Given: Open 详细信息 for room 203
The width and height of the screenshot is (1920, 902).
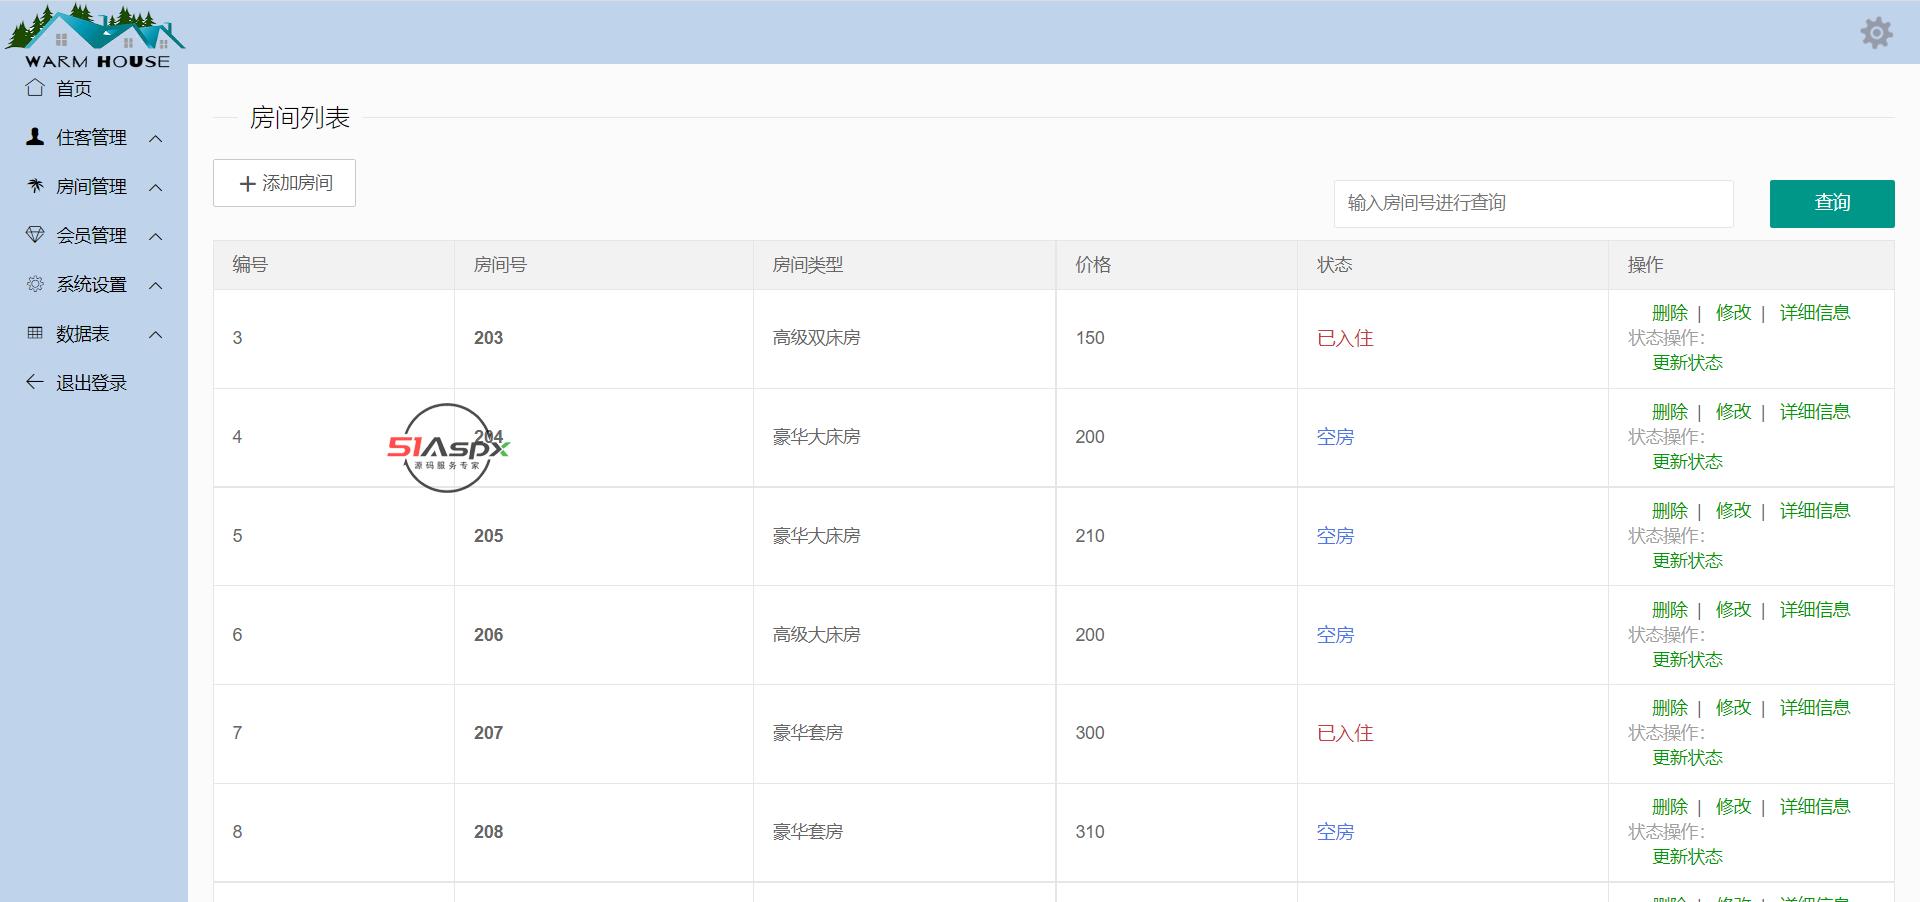Looking at the screenshot, I should pos(1815,313).
